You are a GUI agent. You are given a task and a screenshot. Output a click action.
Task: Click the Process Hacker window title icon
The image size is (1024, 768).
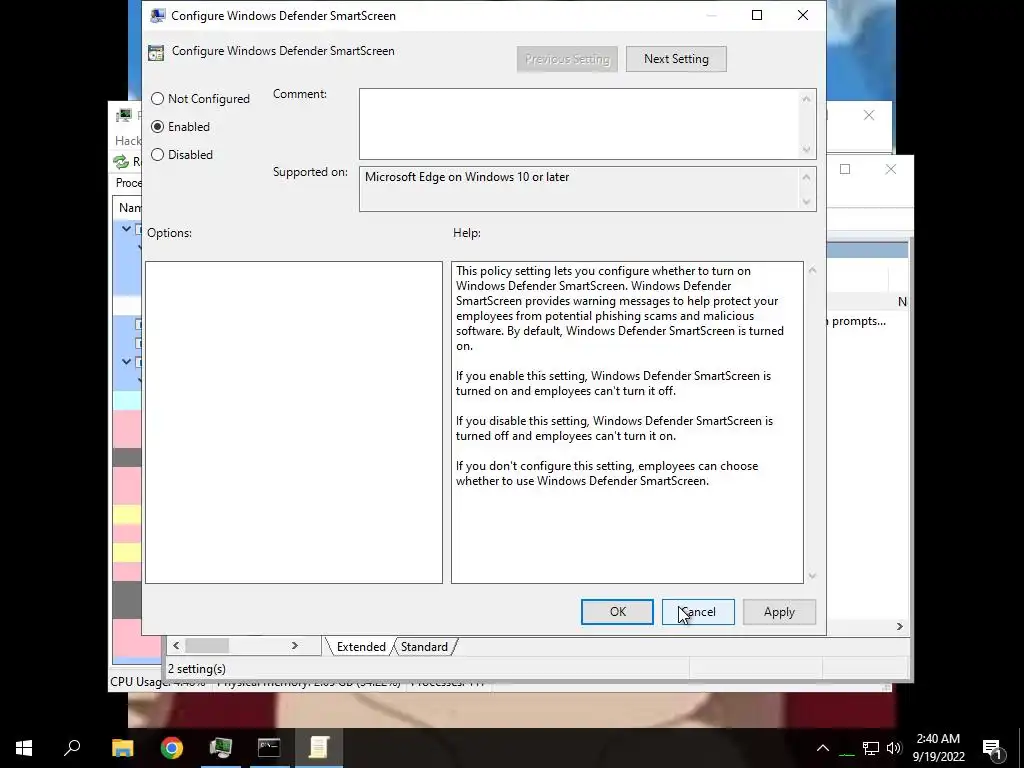coord(123,116)
